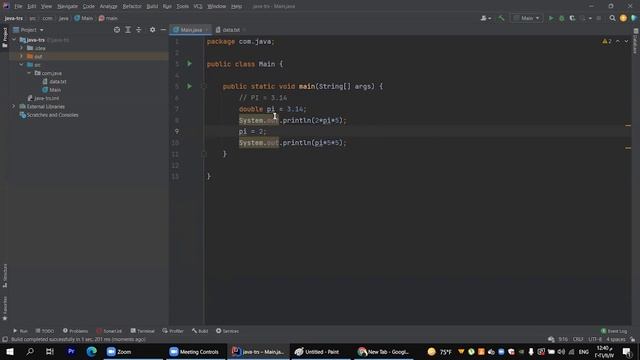This screenshot has height=360, width=640.
Task: Open the Build menu
Action: [152, 6]
